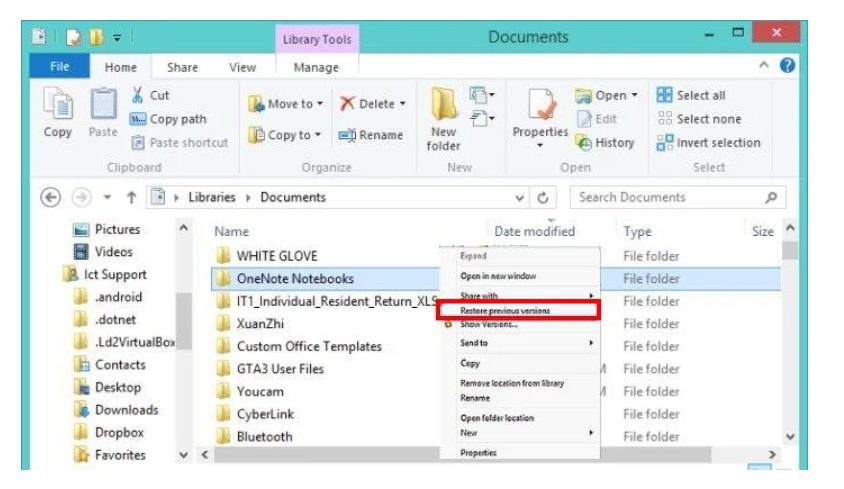The image size is (844, 489).
Task: Choose Restore previous versions in context menu
Action: [x=505, y=311]
